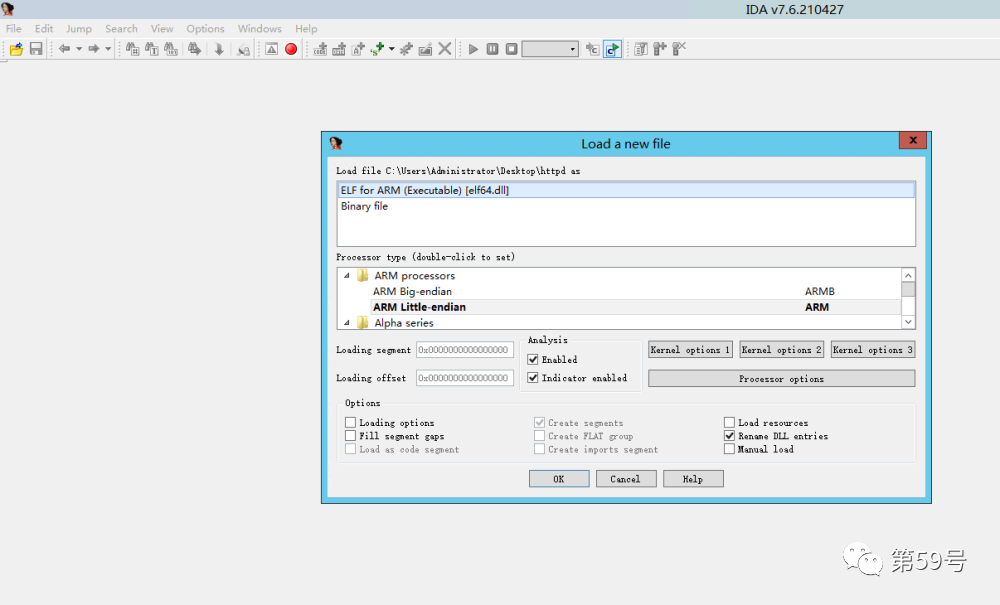Image resolution: width=1000 pixels, height=605 pixels.
Task: Click processor list scroll down arrow
Action: point(908,322)
